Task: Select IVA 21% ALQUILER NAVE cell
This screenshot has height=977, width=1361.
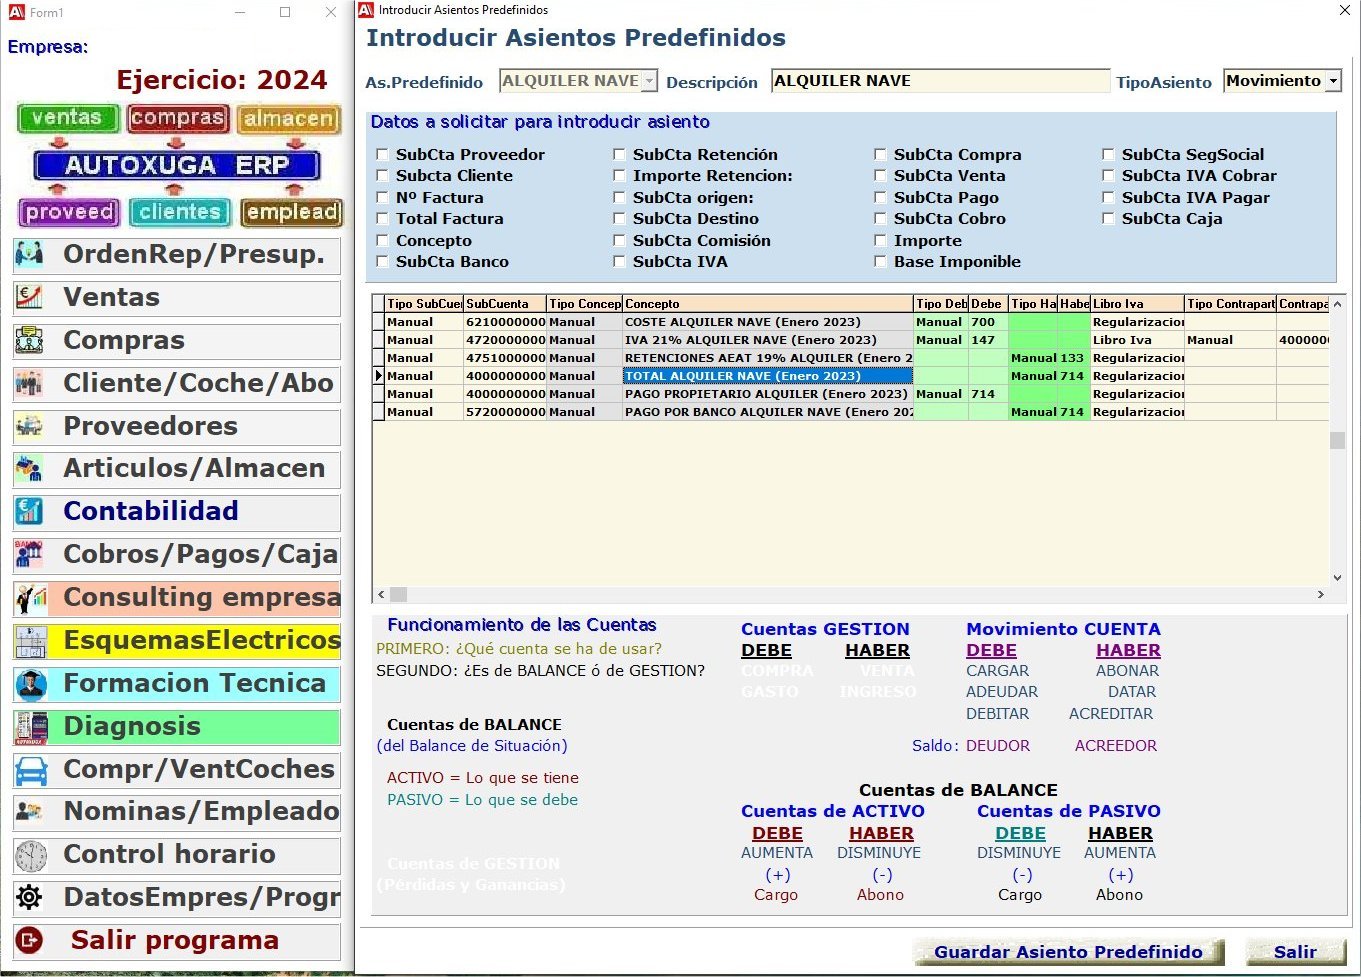Action: pyautogui.click(x=768, y=340)
